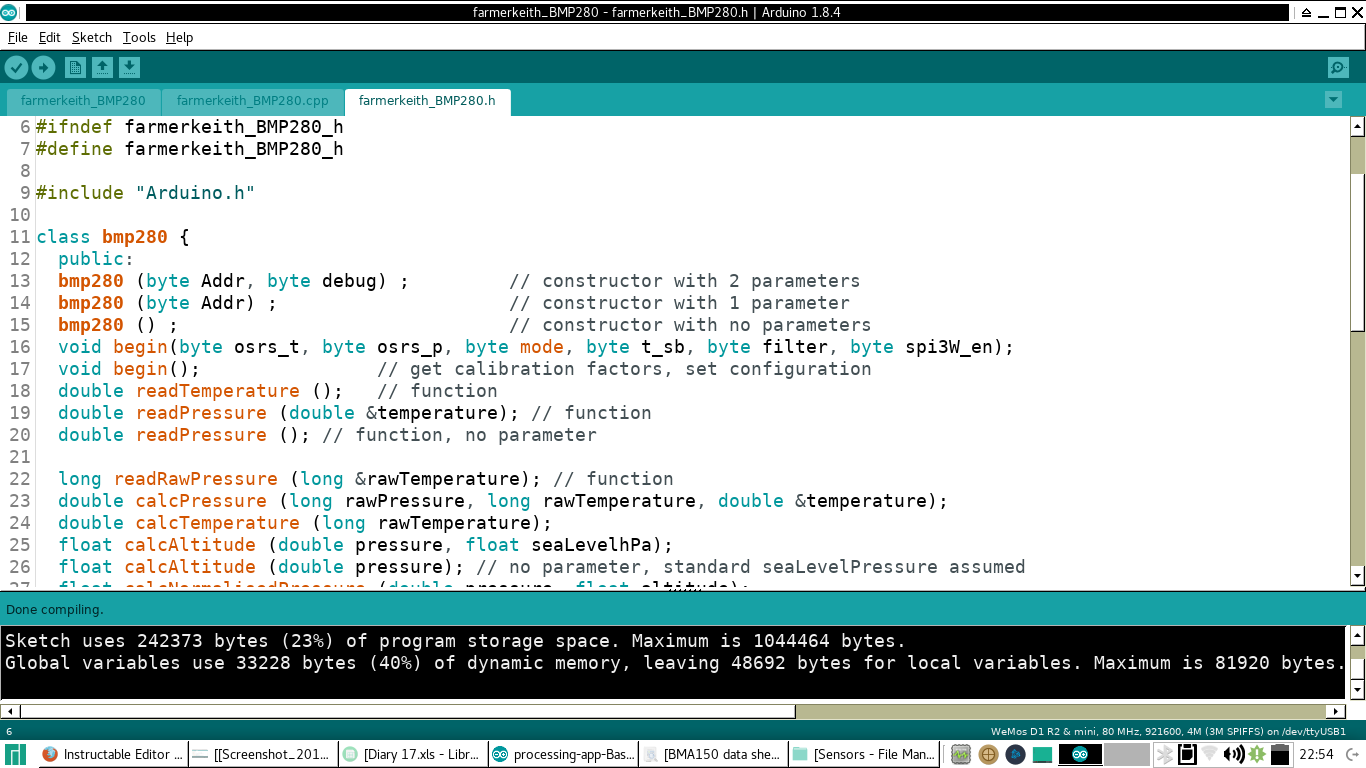
Task: Open the network signal icon in the tray
Action: tap(1208, 754)
